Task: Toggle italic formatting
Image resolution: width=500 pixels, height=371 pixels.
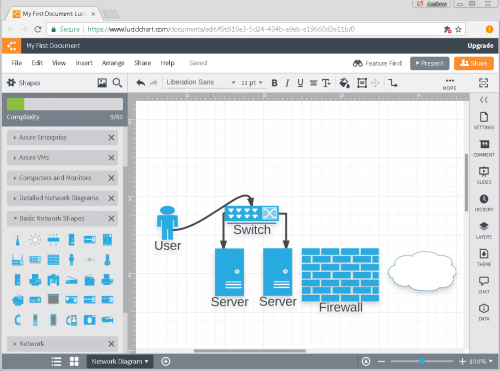Action: click(x=287, y=83)
